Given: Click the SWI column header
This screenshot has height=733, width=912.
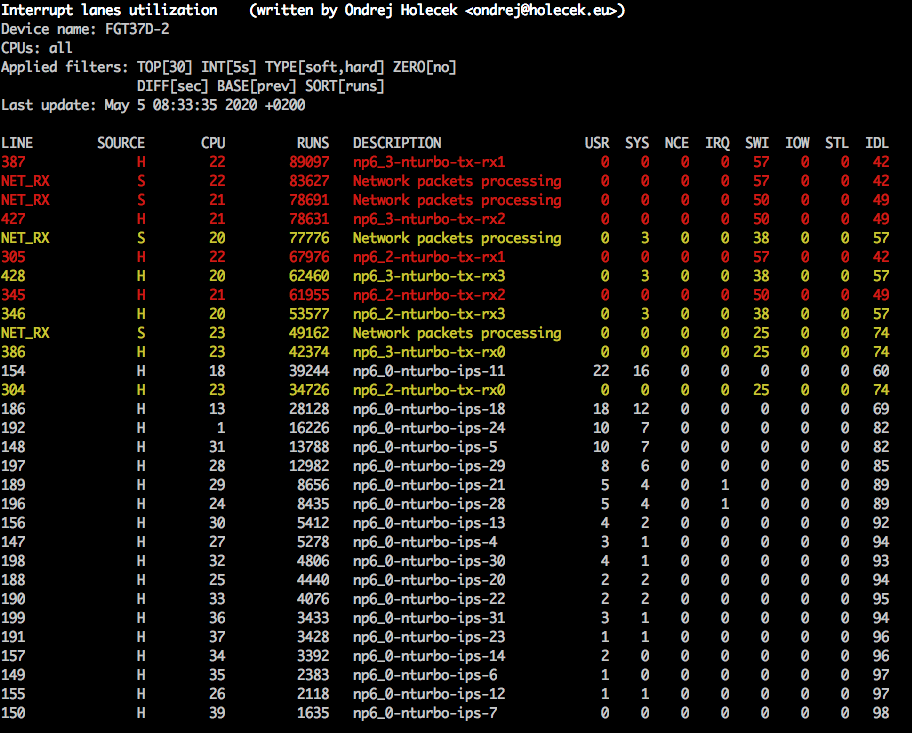Looking at the screenshot, I should (x=757, y=143).
